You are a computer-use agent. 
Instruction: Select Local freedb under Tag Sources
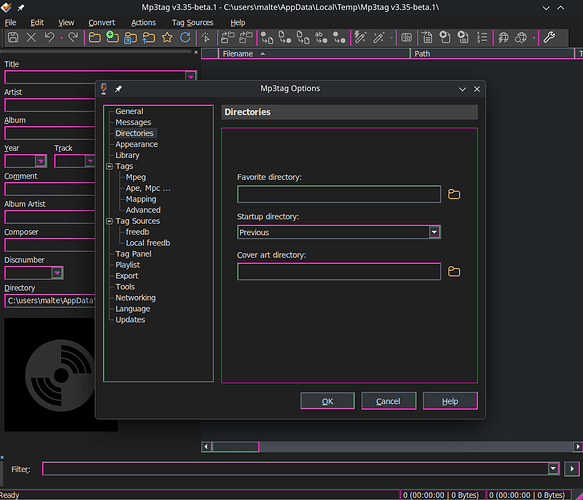(148, 243)
